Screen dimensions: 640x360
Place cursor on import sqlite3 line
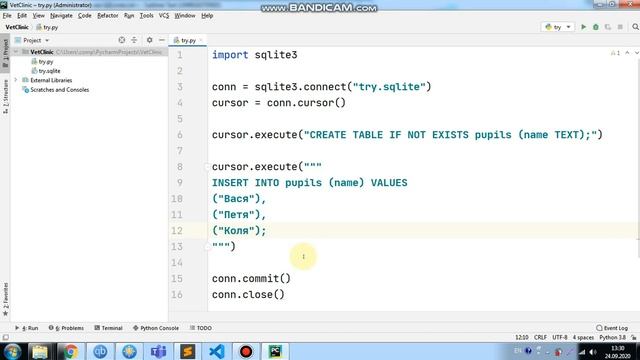(254, 55)
